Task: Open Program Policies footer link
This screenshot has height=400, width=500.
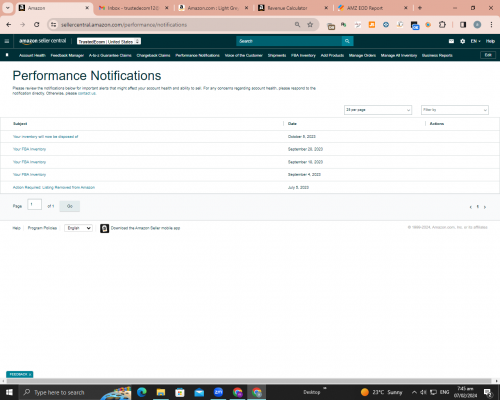Action: [x=42, y=228]
